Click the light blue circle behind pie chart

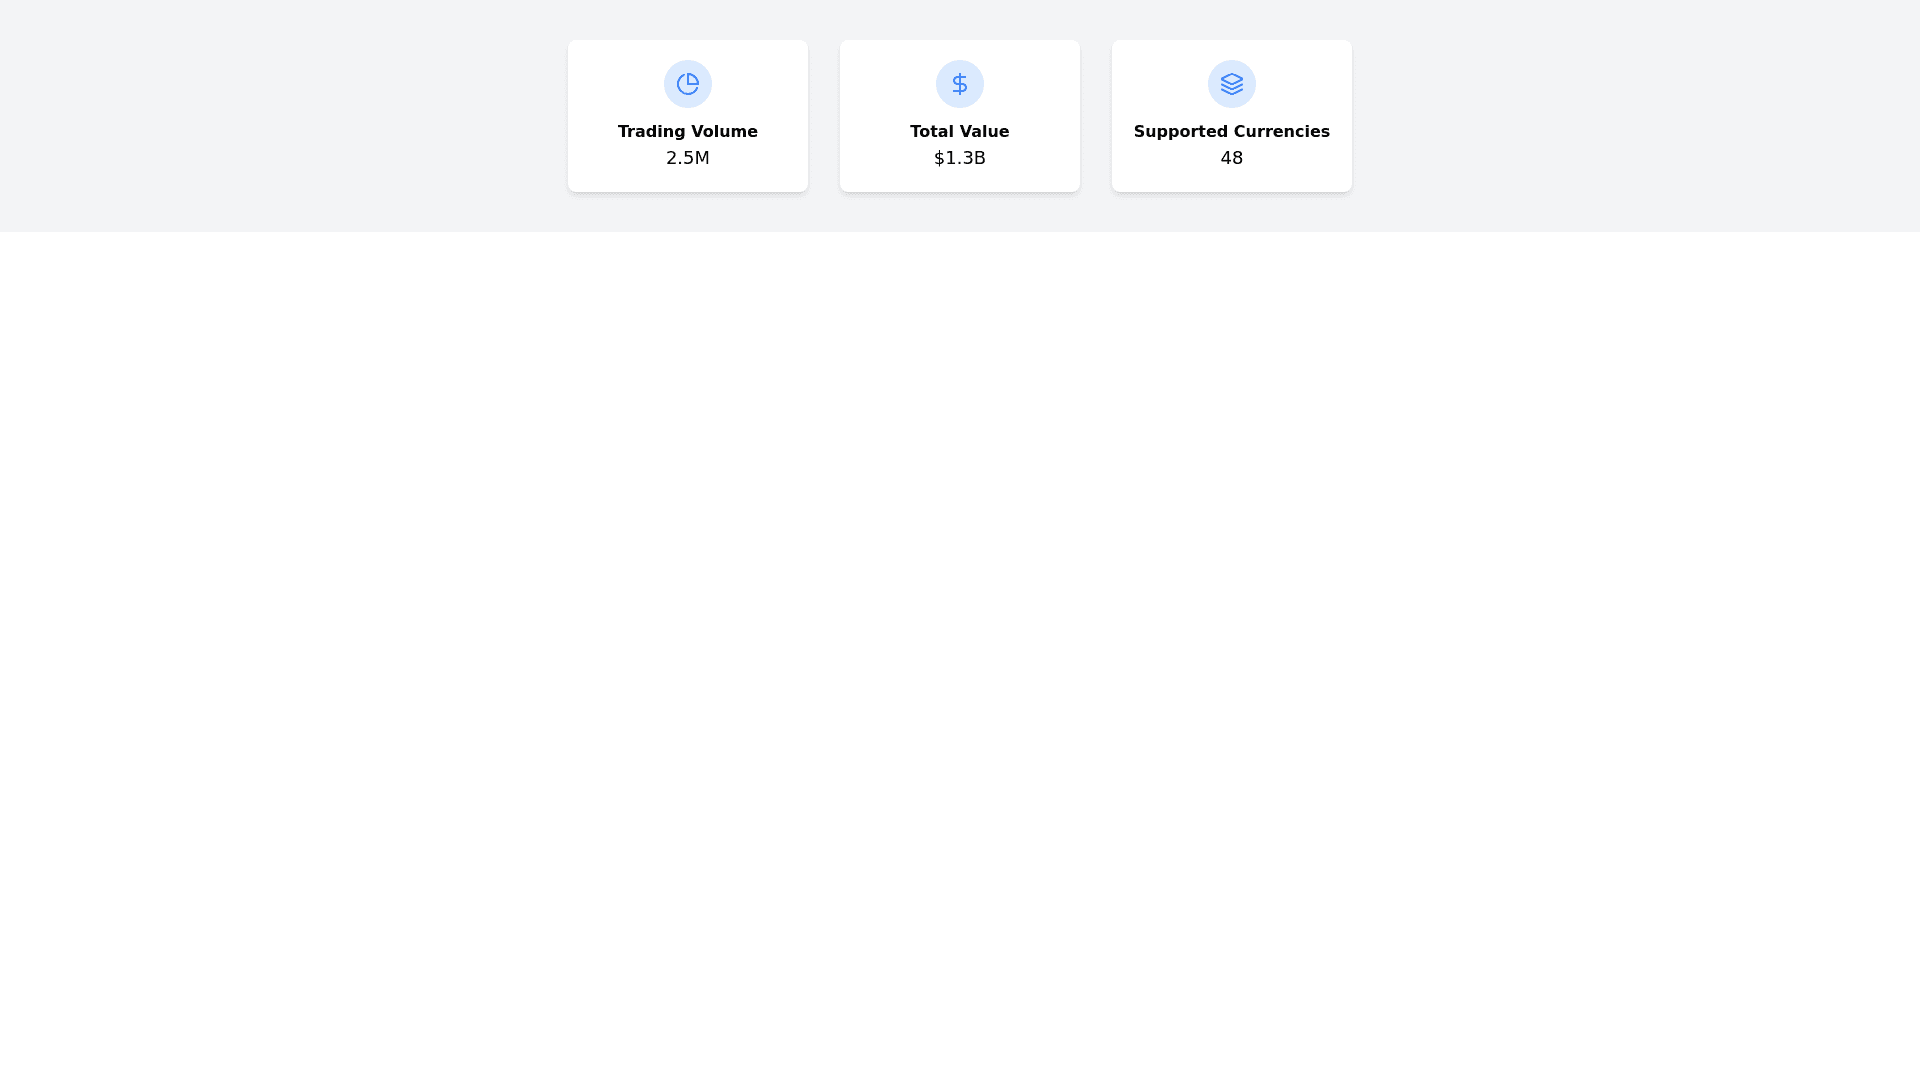coord(687,84)
